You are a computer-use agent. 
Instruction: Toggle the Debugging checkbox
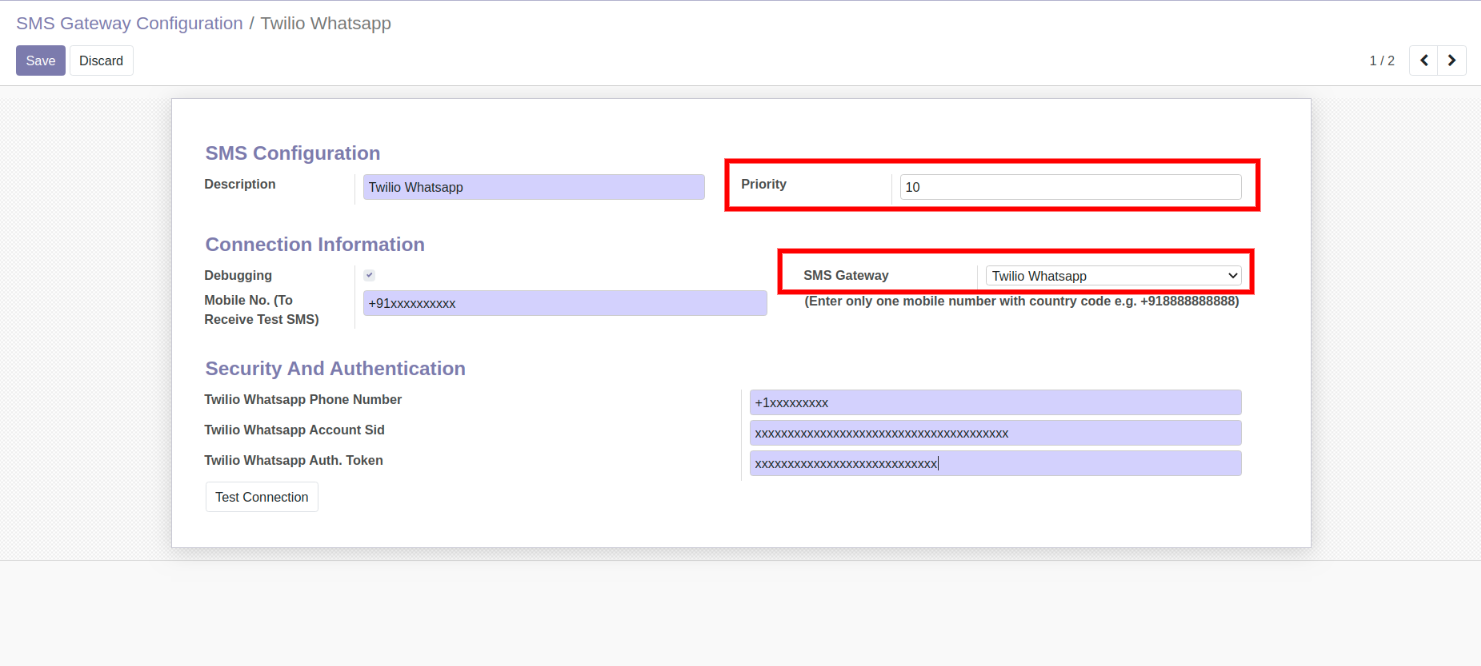tap(369, 275)
